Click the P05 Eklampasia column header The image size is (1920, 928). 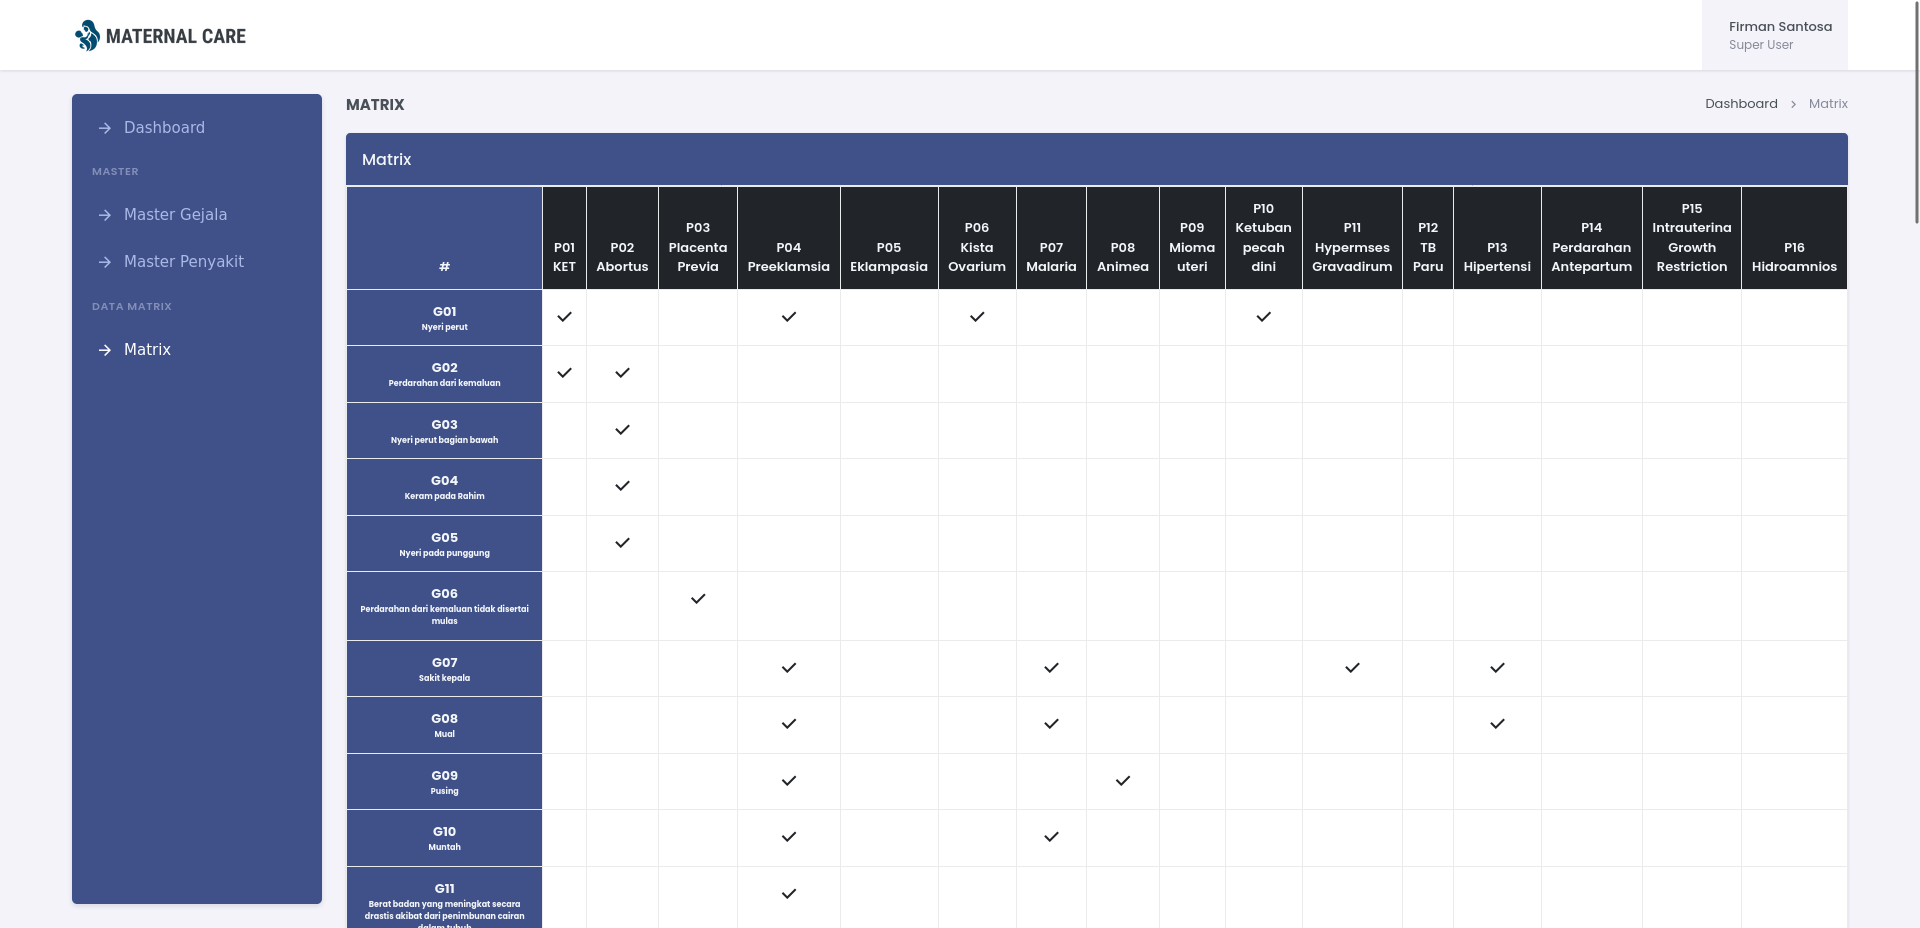tap(889, 238)
